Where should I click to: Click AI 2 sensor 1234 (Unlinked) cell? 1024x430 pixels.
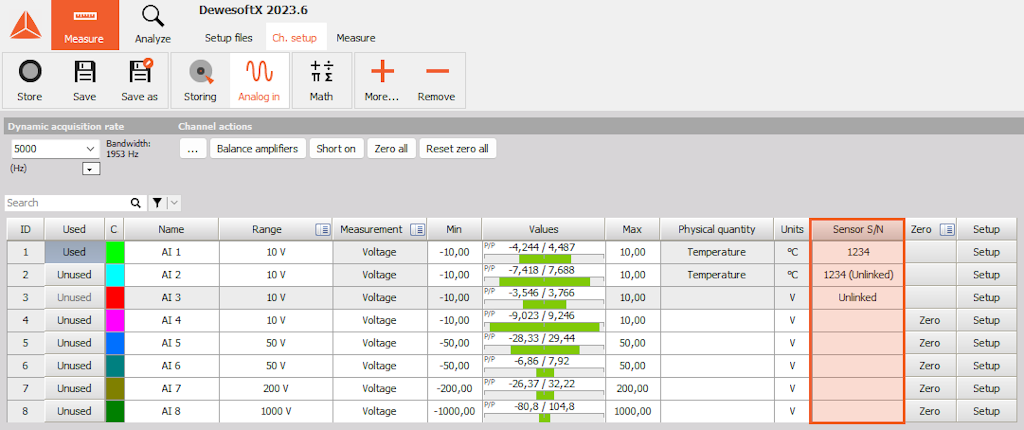coord(857,275)
